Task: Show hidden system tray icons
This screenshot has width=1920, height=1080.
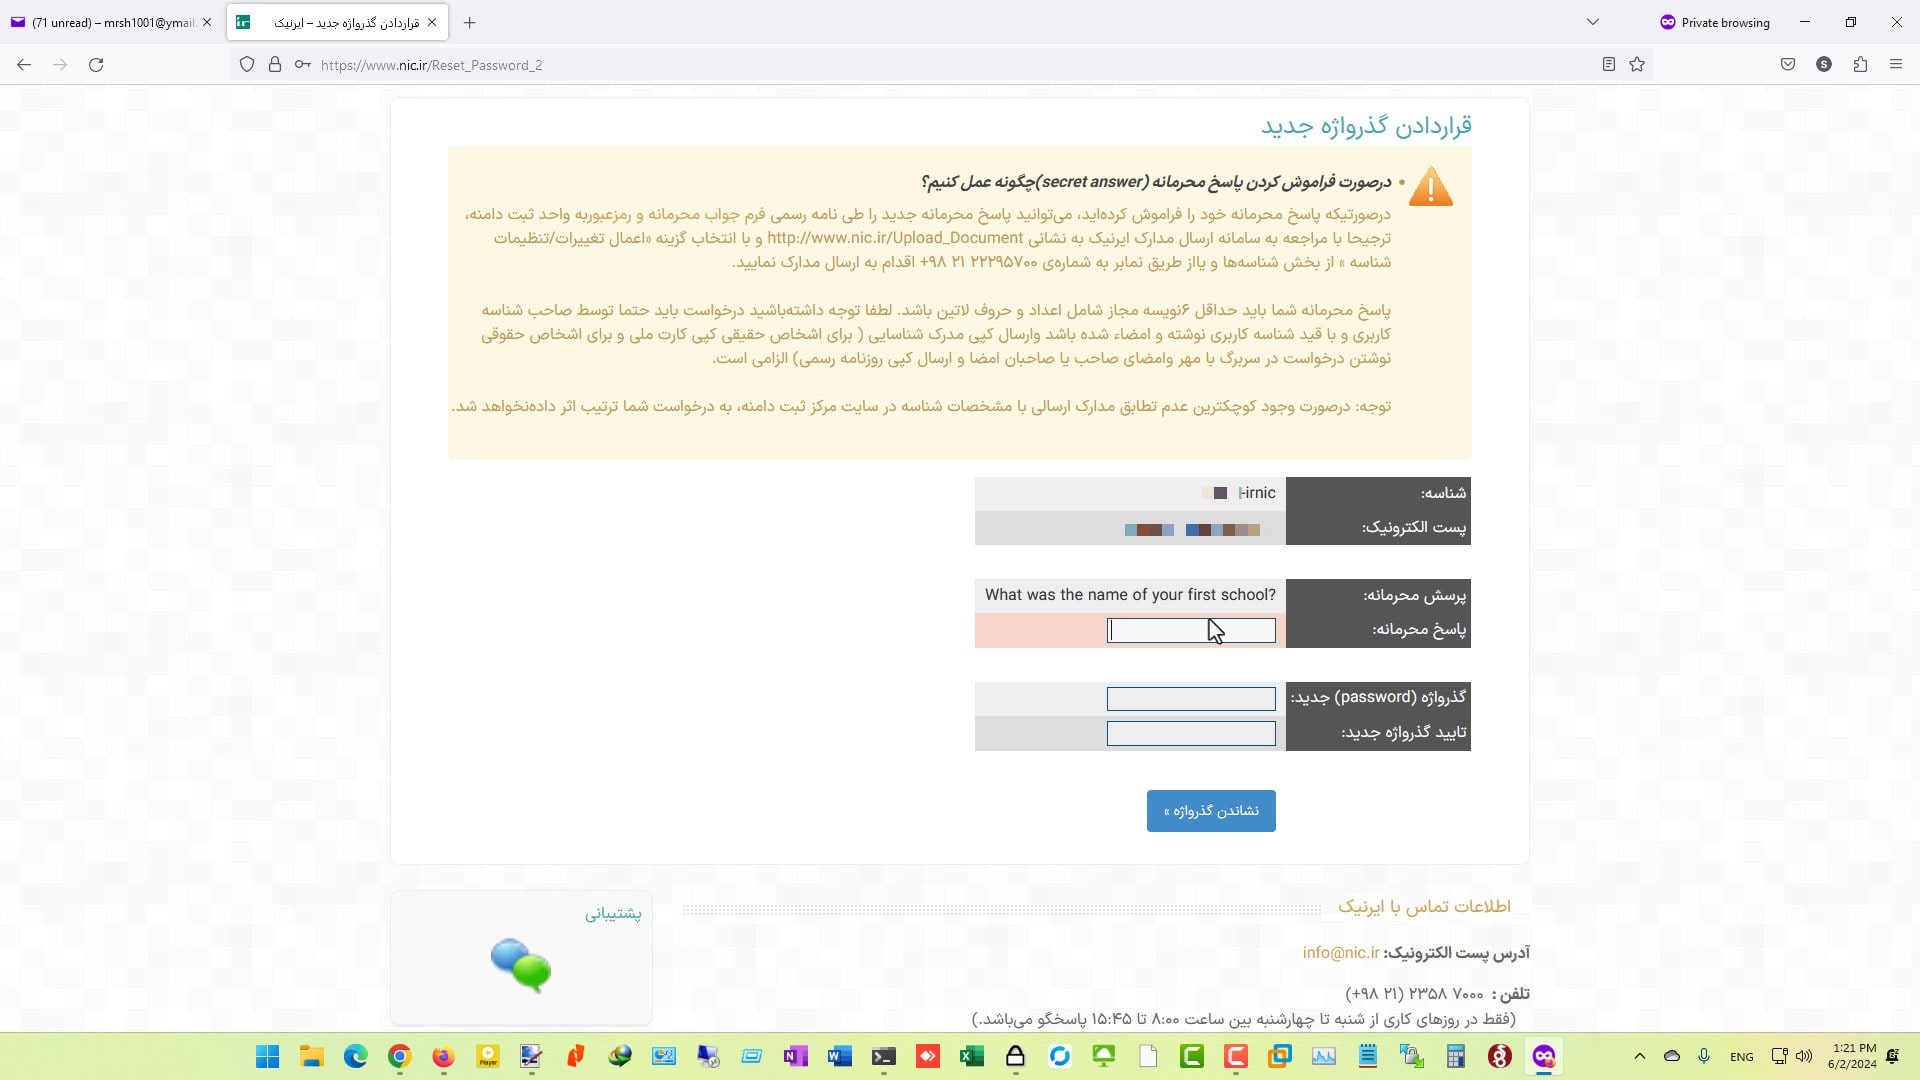Action: (1639, 1057)
